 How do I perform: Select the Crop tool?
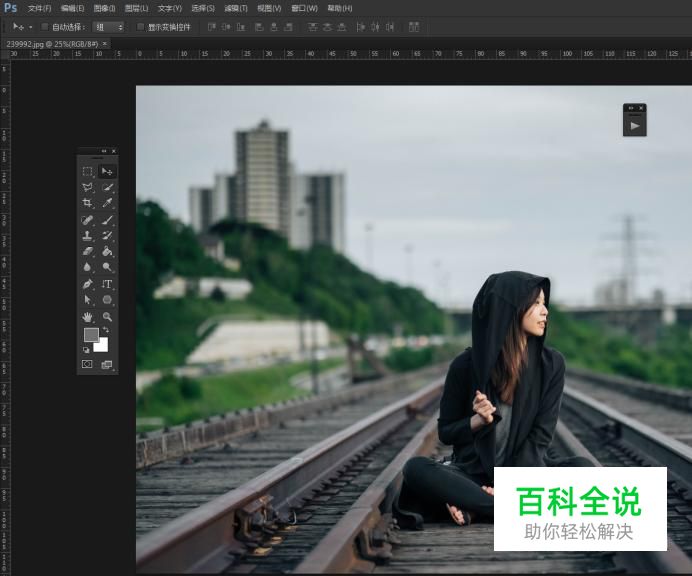[x=88, y=203]
